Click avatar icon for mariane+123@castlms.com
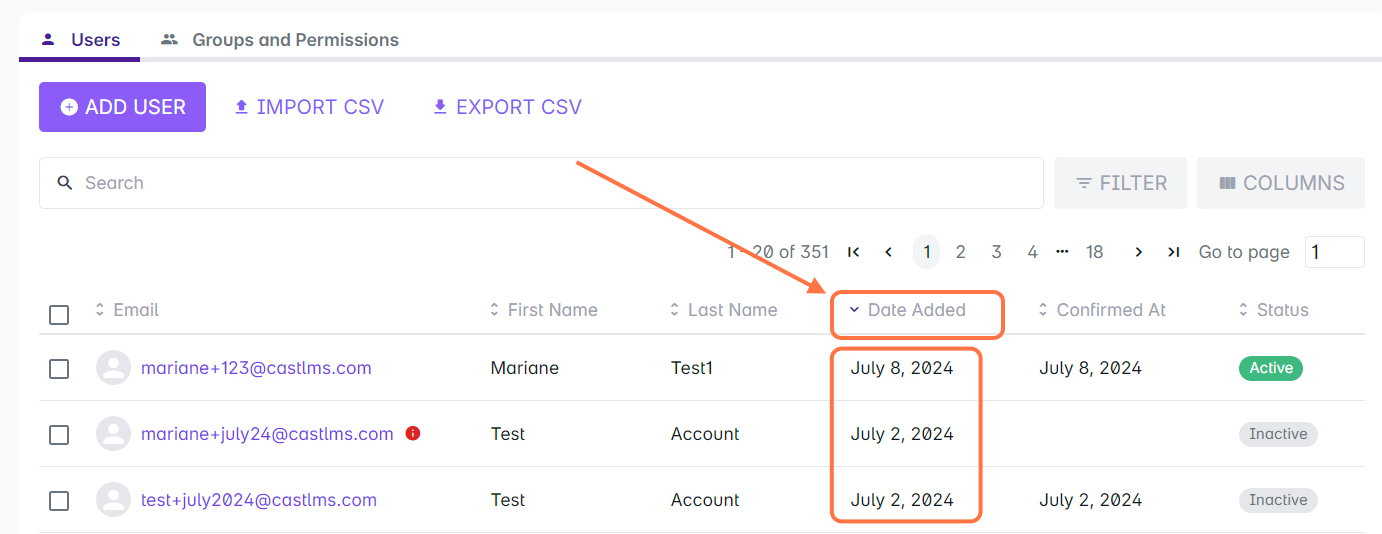Viewport: 1382px width, 534px height. click(113, 368)
